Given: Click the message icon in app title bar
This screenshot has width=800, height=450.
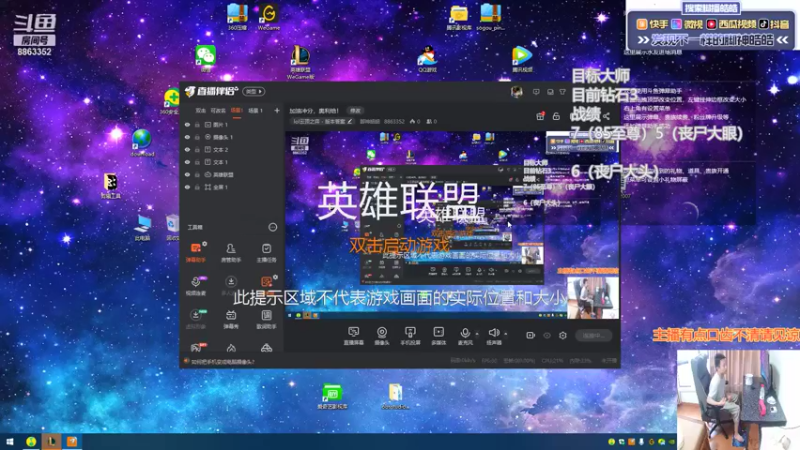Looking at the screenshot, I should [536, 92].
